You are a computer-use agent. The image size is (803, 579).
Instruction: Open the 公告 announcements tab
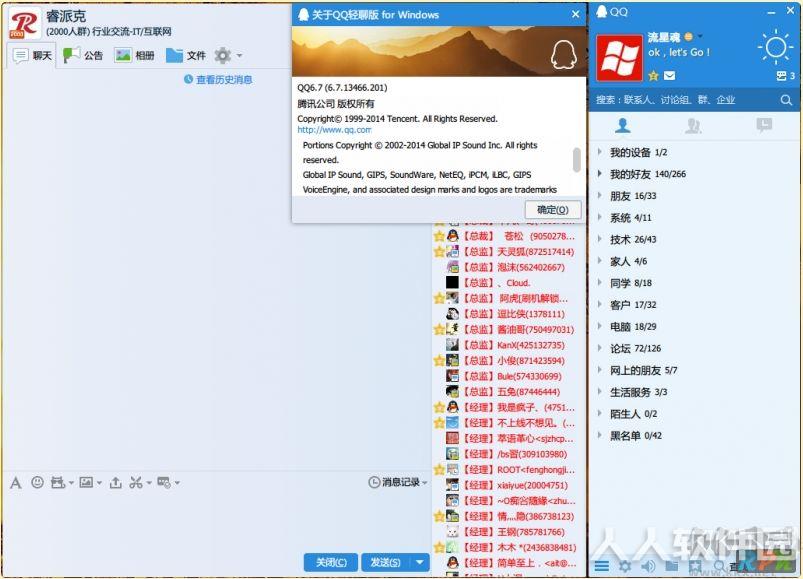coord(83,55)
